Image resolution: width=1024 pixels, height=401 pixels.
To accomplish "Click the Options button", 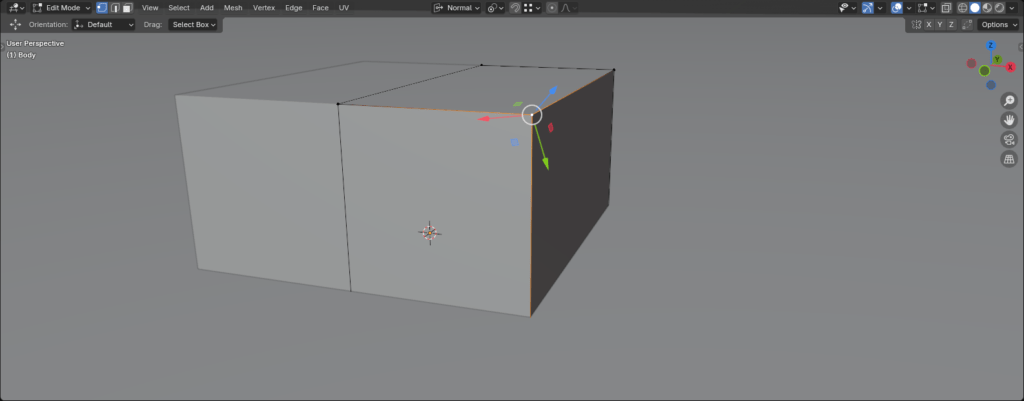I will tap(998, 24).
